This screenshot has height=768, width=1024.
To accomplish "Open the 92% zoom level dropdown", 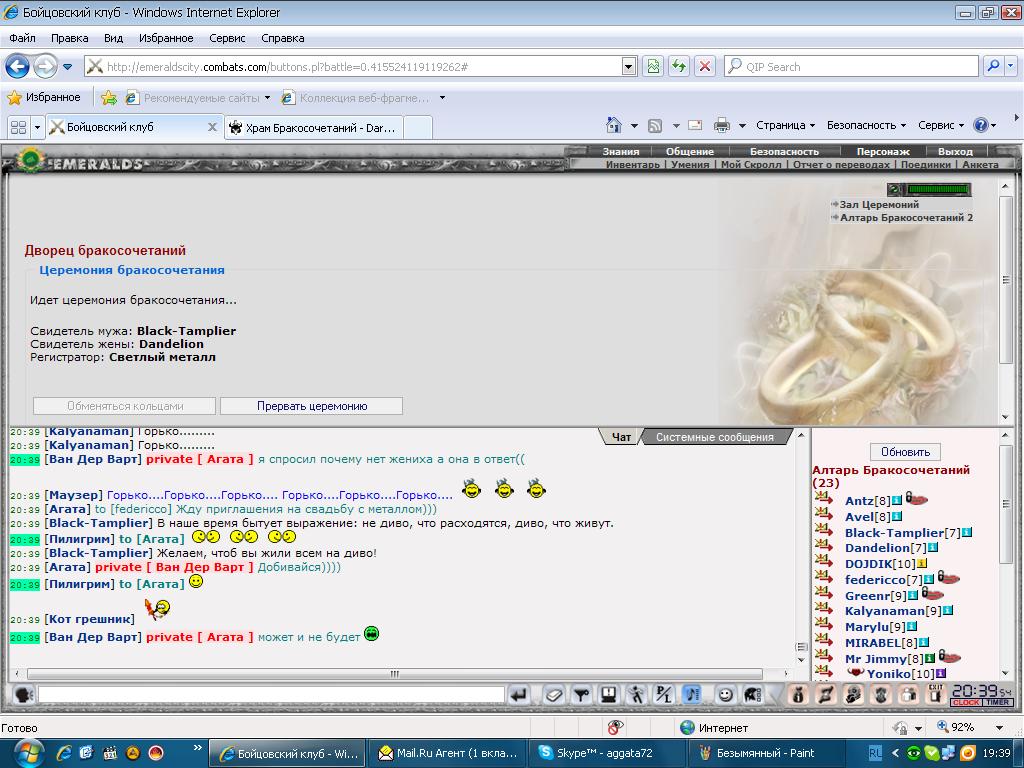I will click(x=999, y=728).
